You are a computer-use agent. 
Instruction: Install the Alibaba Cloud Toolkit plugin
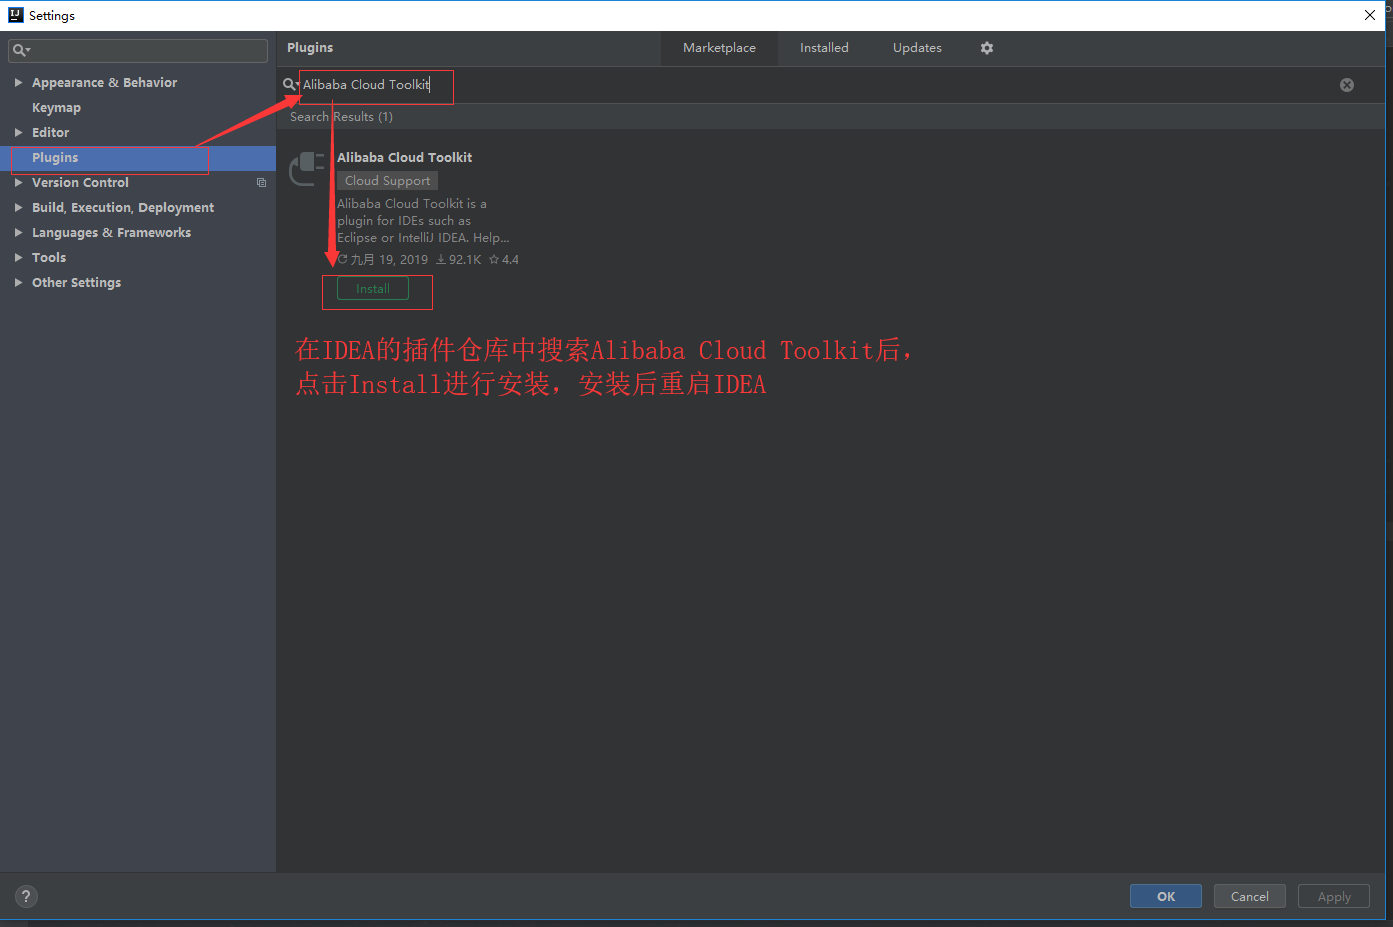tap(373, 289)
